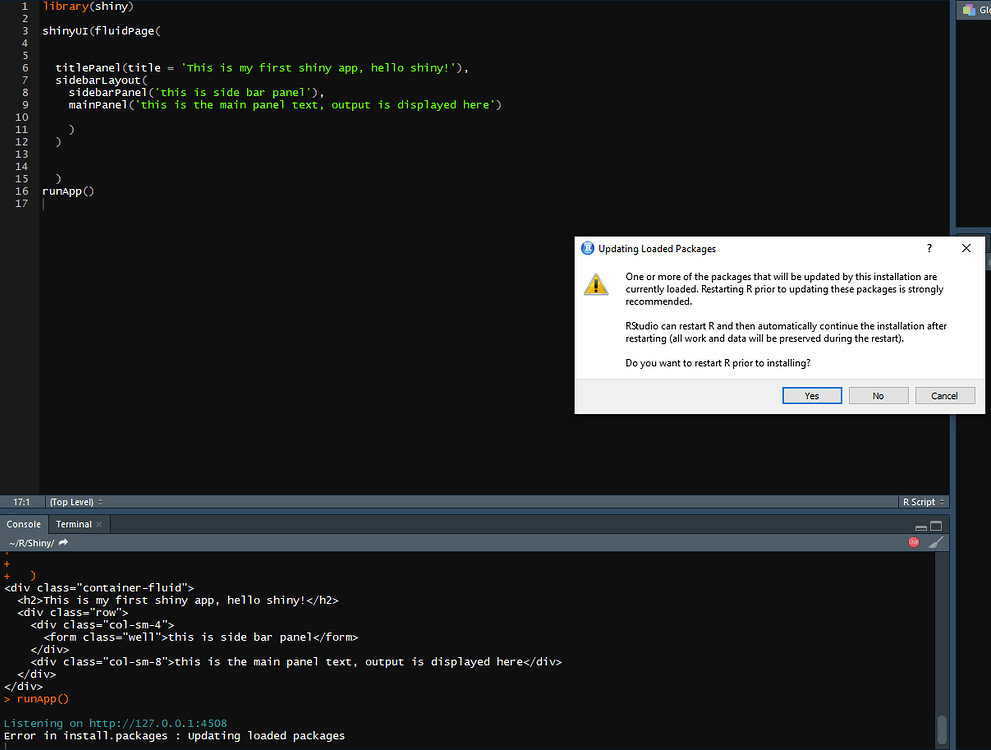Viewport: 991px width, 750px height.
Task: Click the warning triangle icon in the dialog
Action: click(596, 285)
